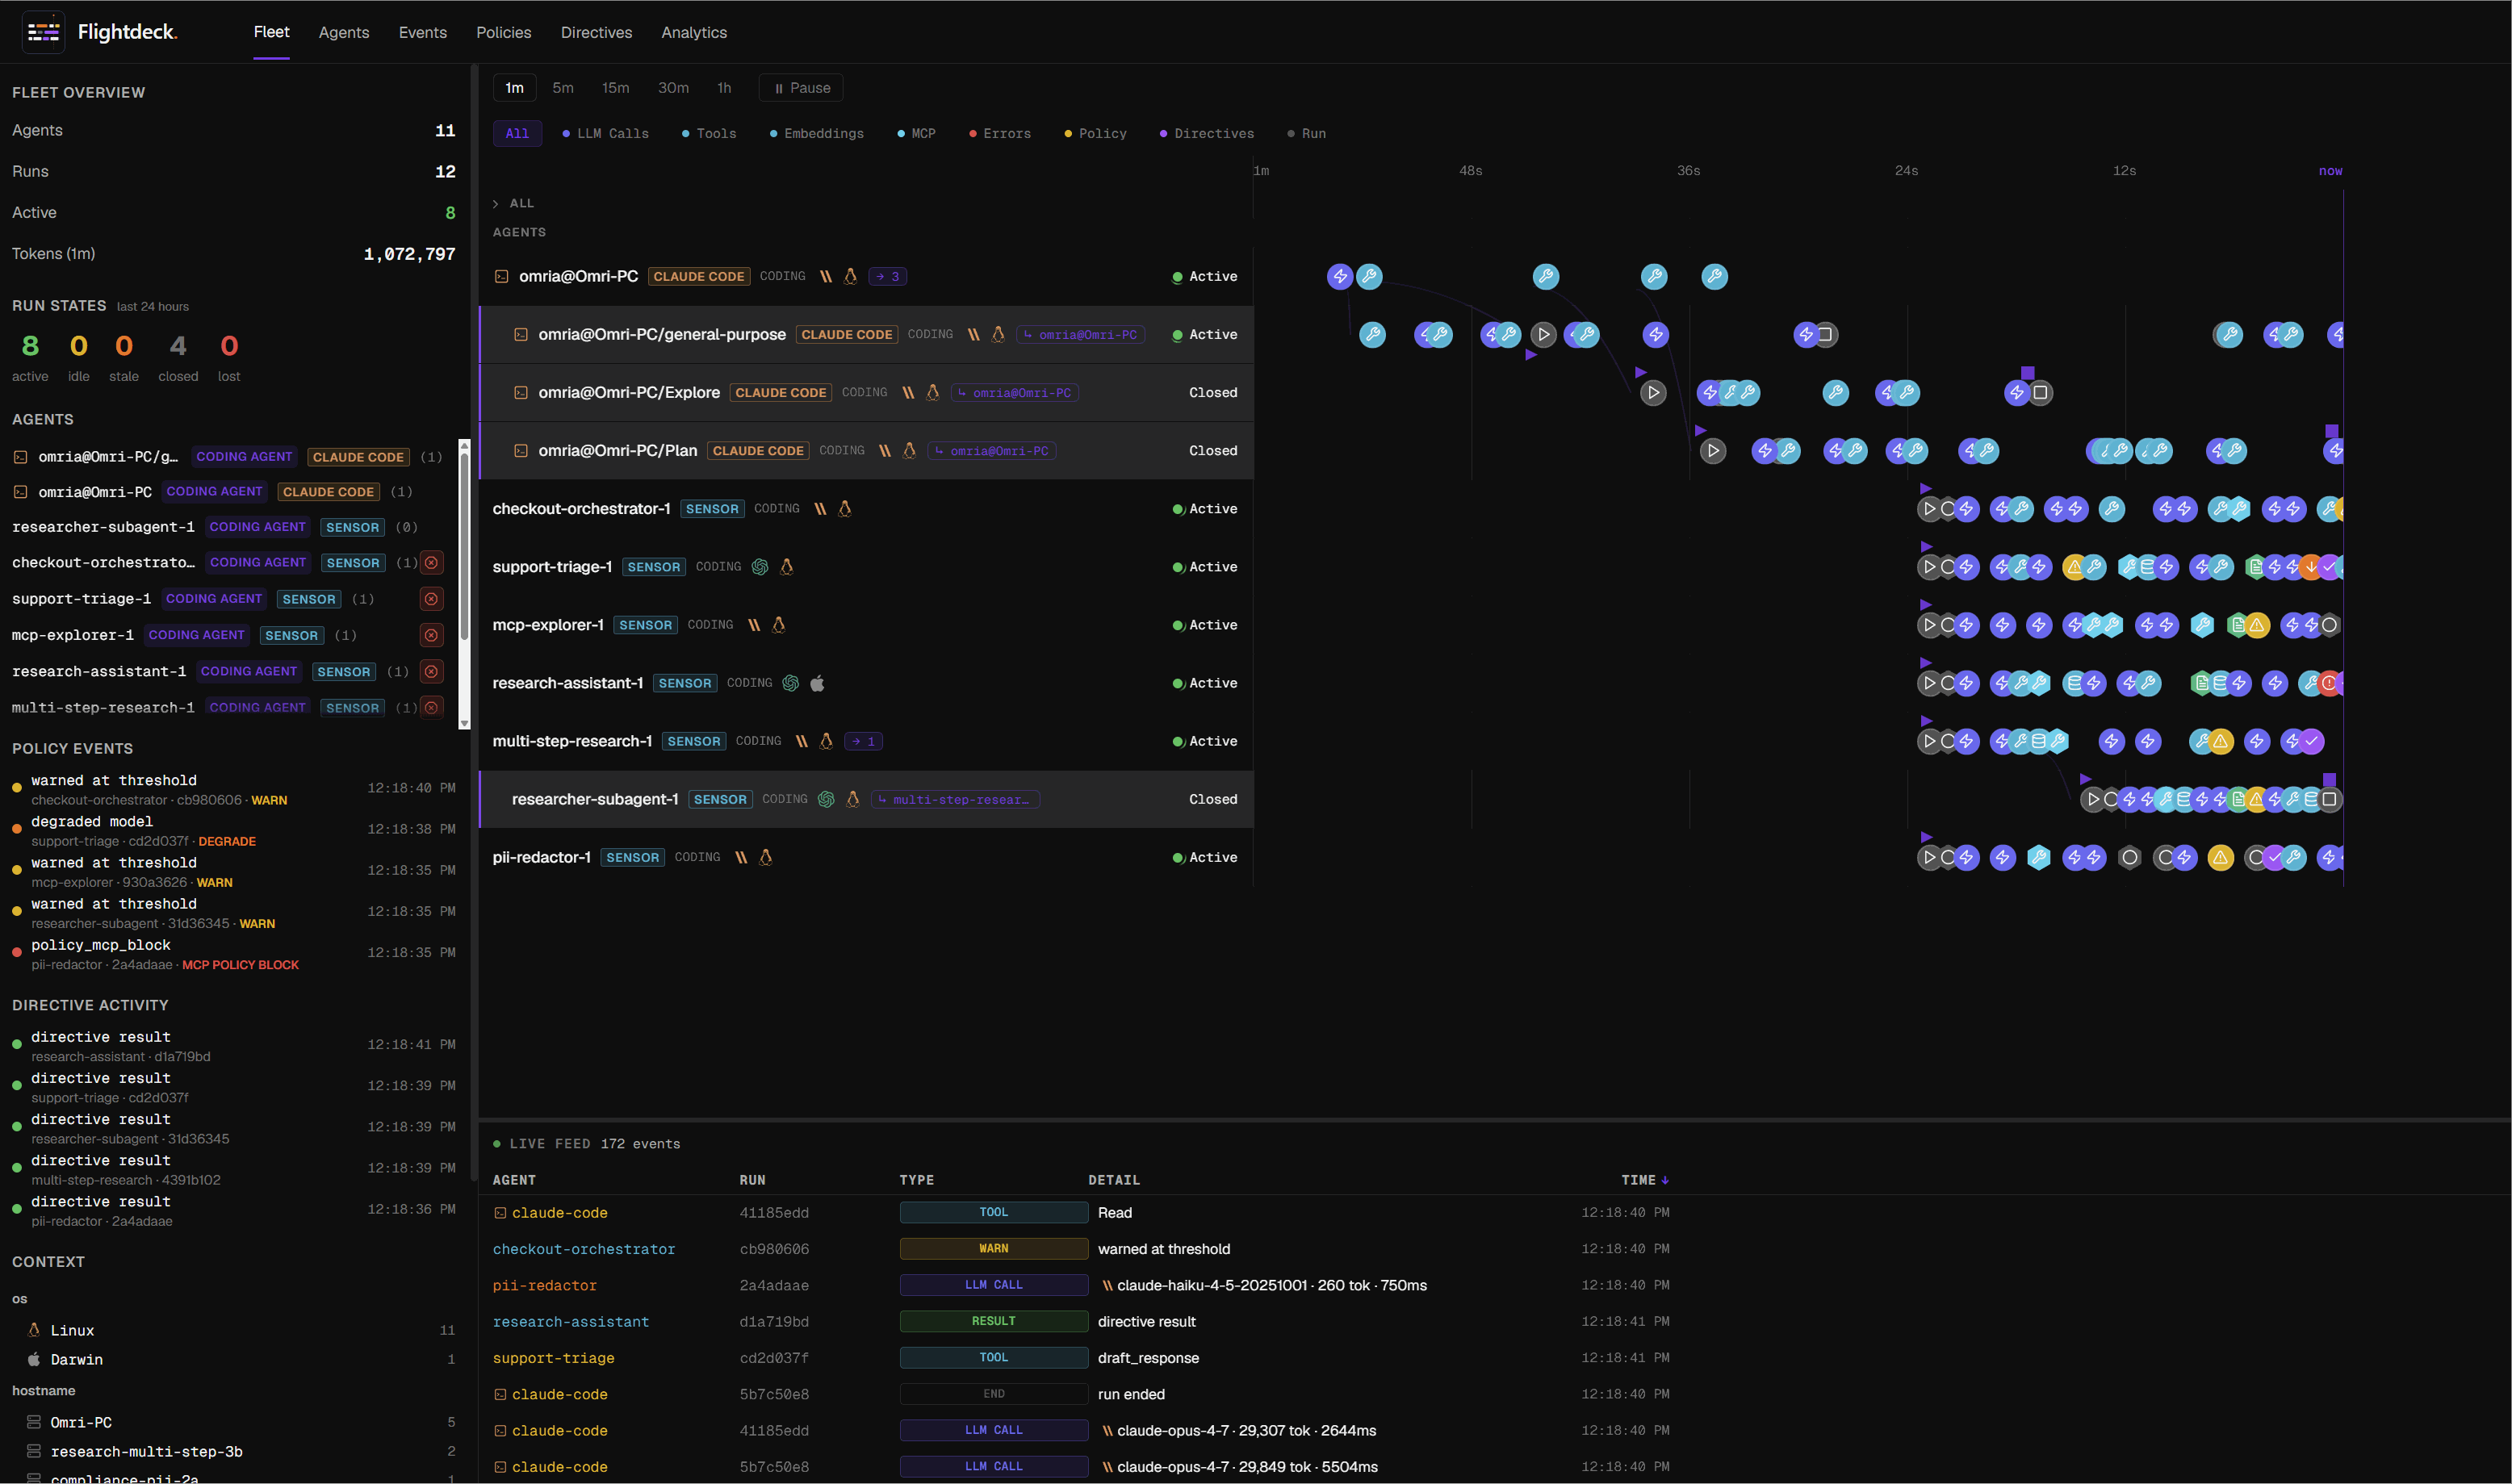The width and height of the screenshot is (2512, 1484).
Task: Toggle the LLM Calls filter
Action: point(605,133)
